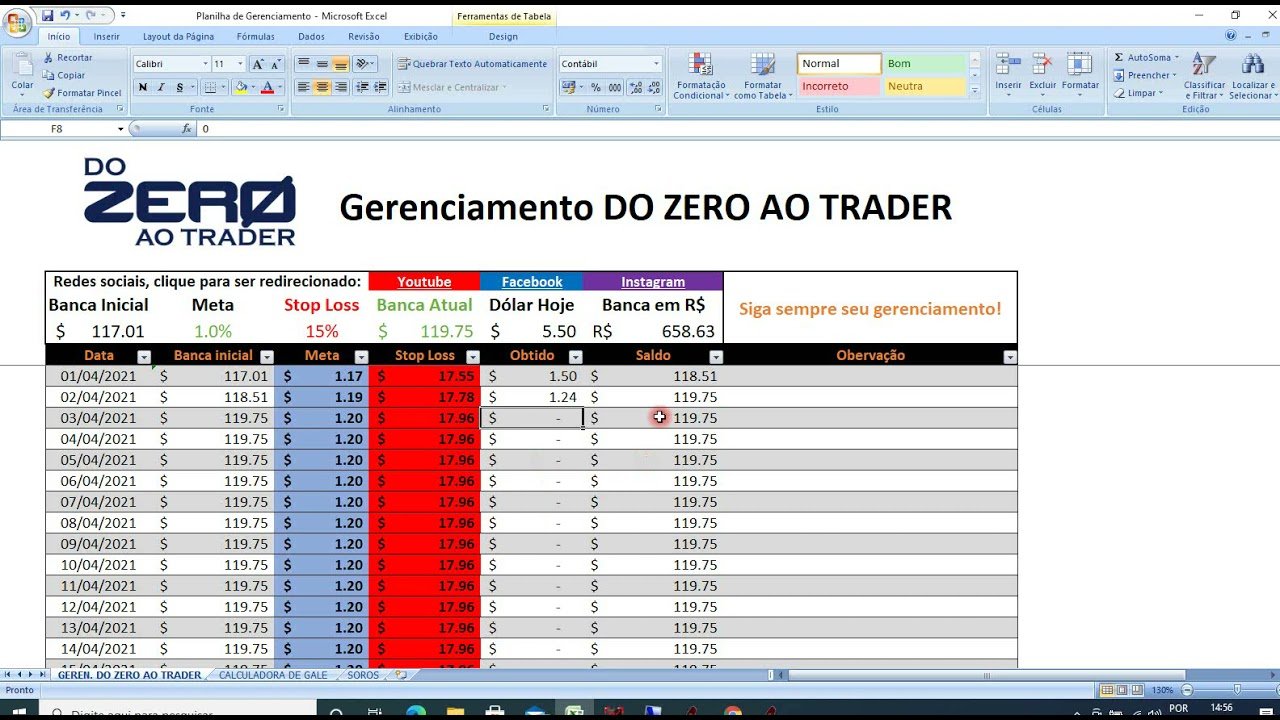Image resolution: width=1280 pixels, height=720 pixels.
Task: Switch to the SOROS sheet
Action: click(363, 676)
